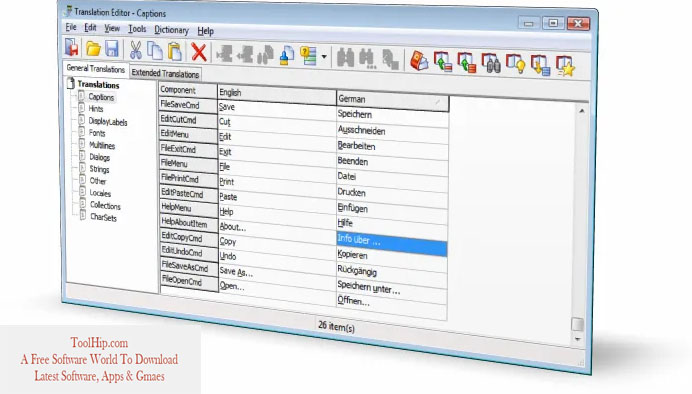Click the scrollbar up arrow
This screenshot has height=394, width=692.
[x=582, y=111]
